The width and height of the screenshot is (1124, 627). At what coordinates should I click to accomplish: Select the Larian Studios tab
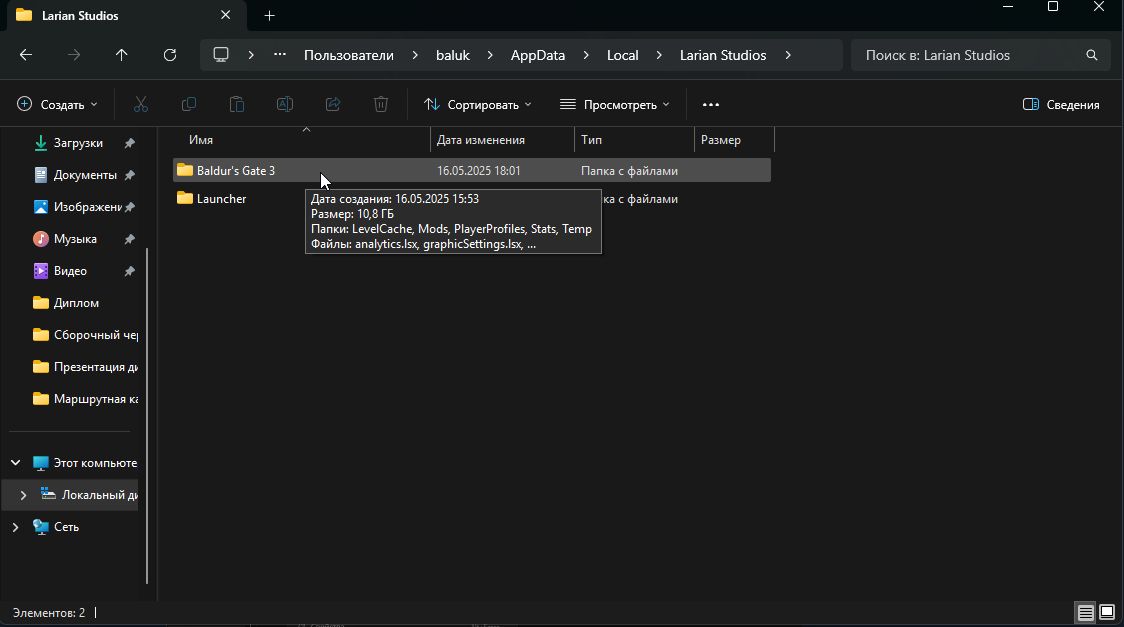(x=126, y=16)
